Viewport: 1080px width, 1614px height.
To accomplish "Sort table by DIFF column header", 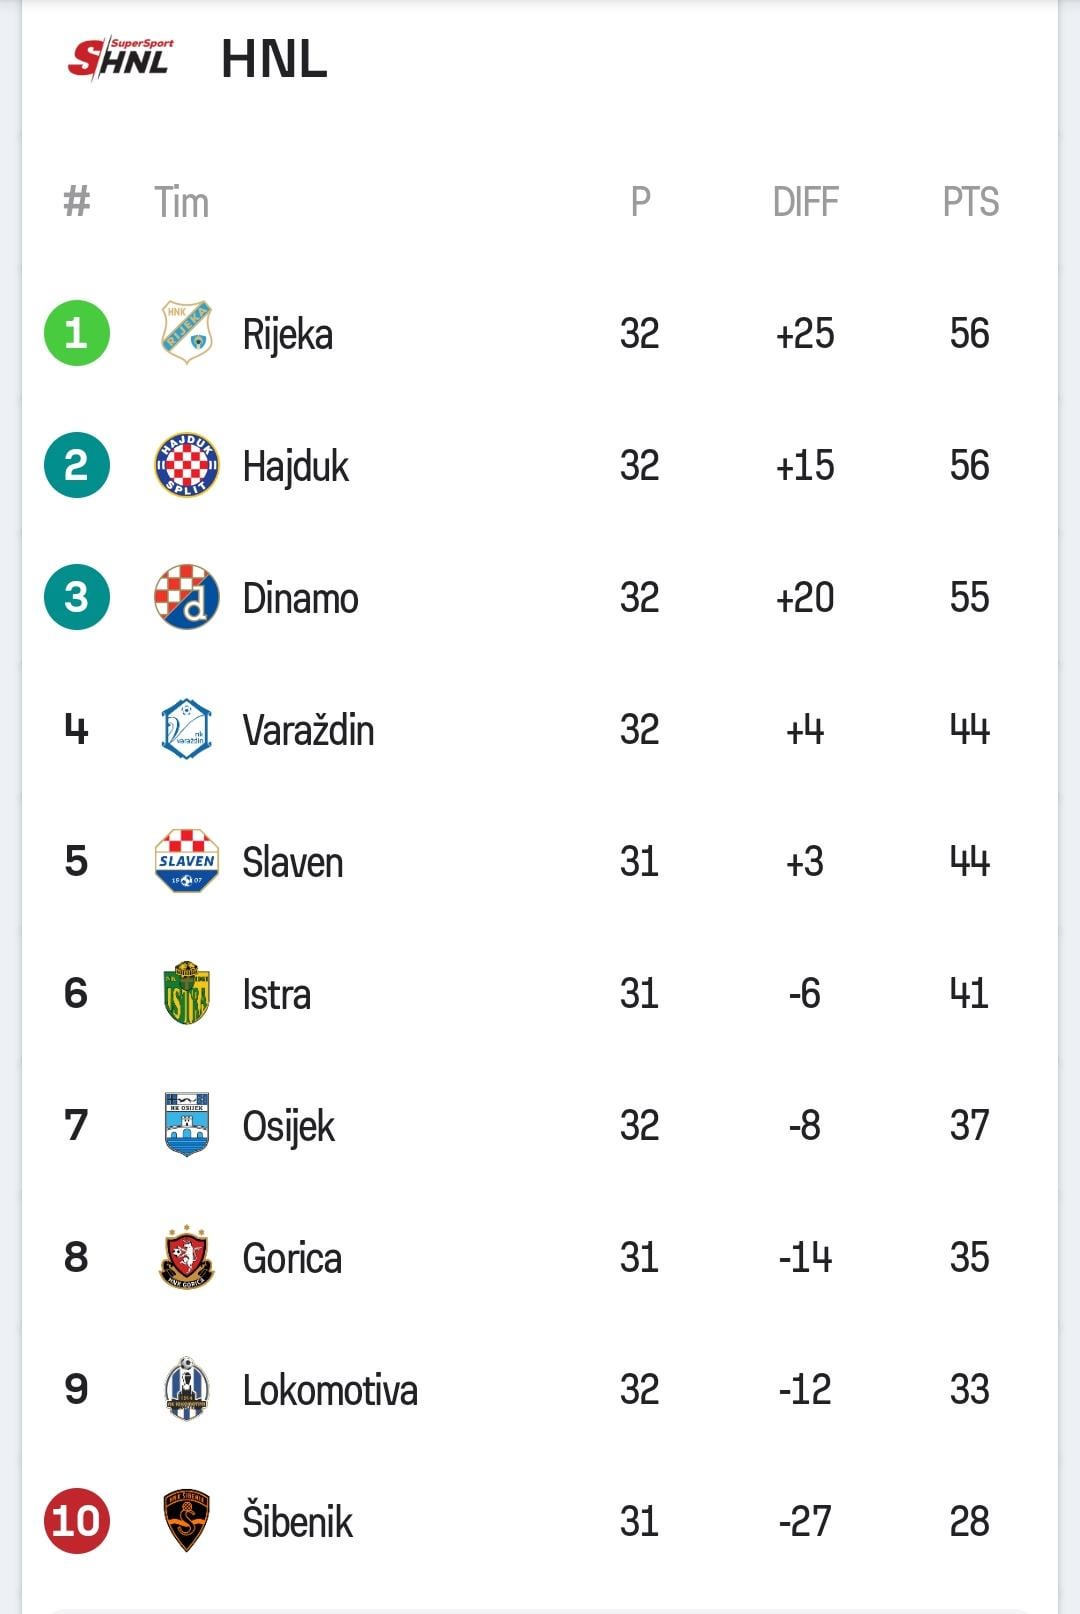I will (805, 202).
